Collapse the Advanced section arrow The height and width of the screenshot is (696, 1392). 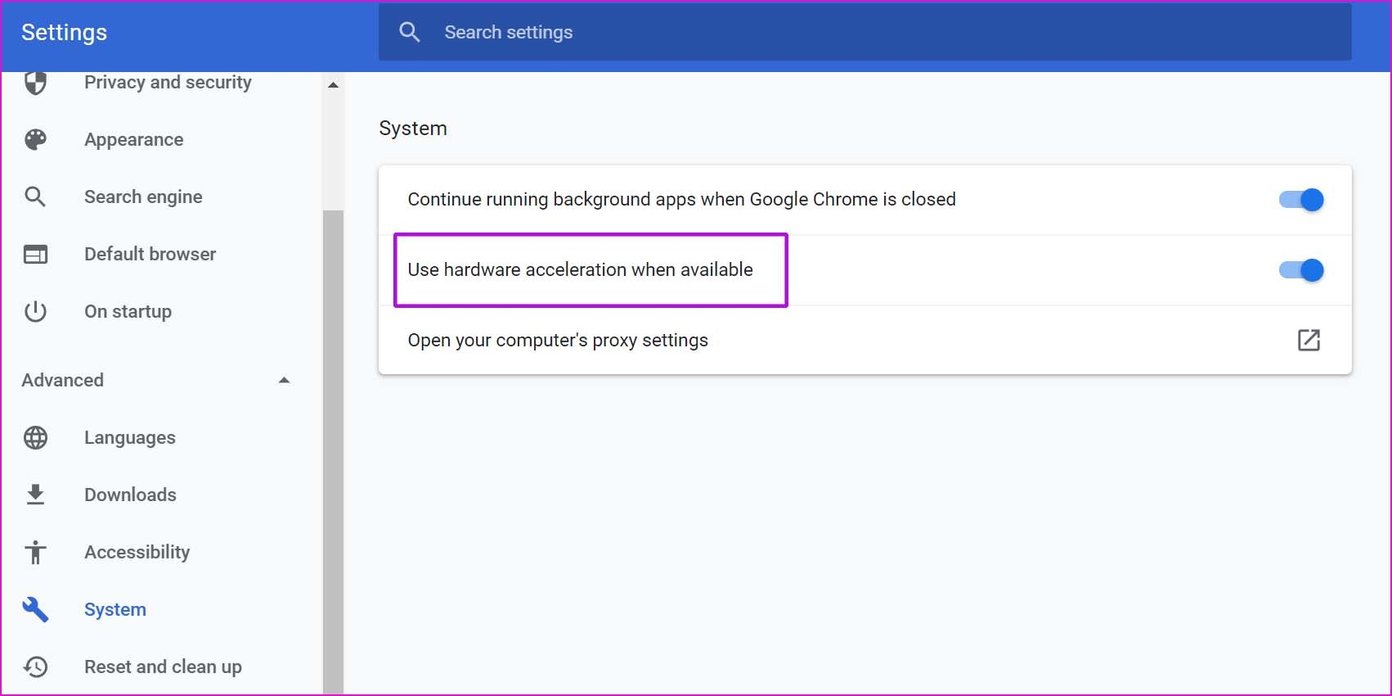pyautogui.click(x=284, y=380)
